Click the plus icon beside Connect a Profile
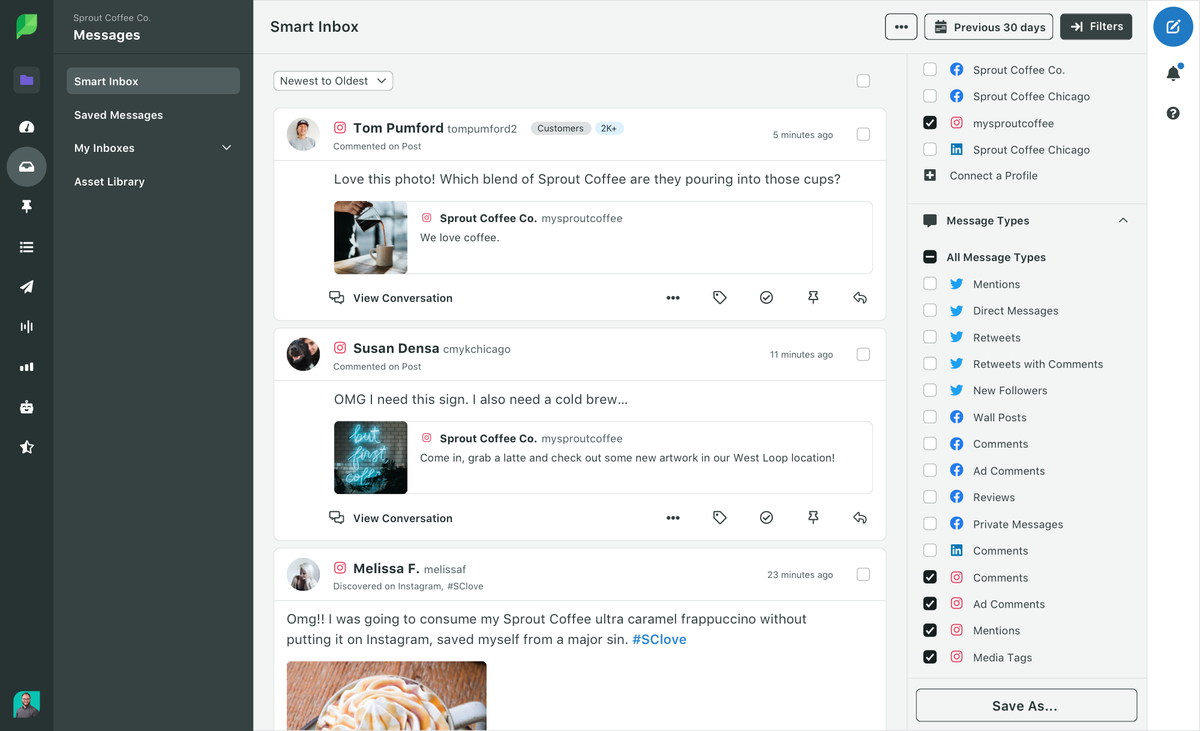Viewport: 1200px width, 731px height. point(930,175)
